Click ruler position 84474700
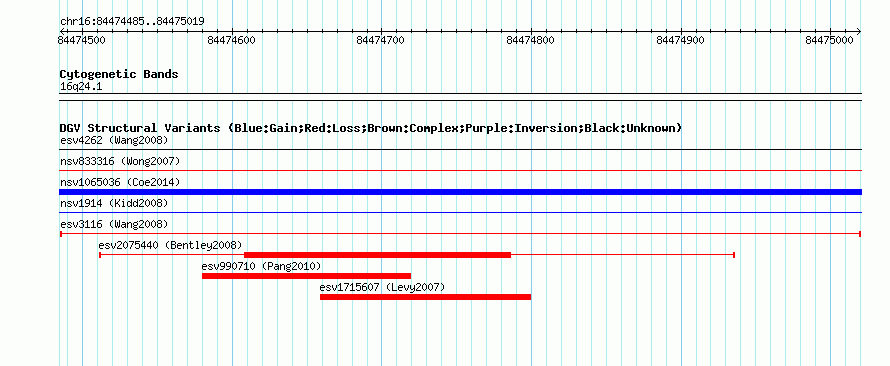 tap(380, 40)
